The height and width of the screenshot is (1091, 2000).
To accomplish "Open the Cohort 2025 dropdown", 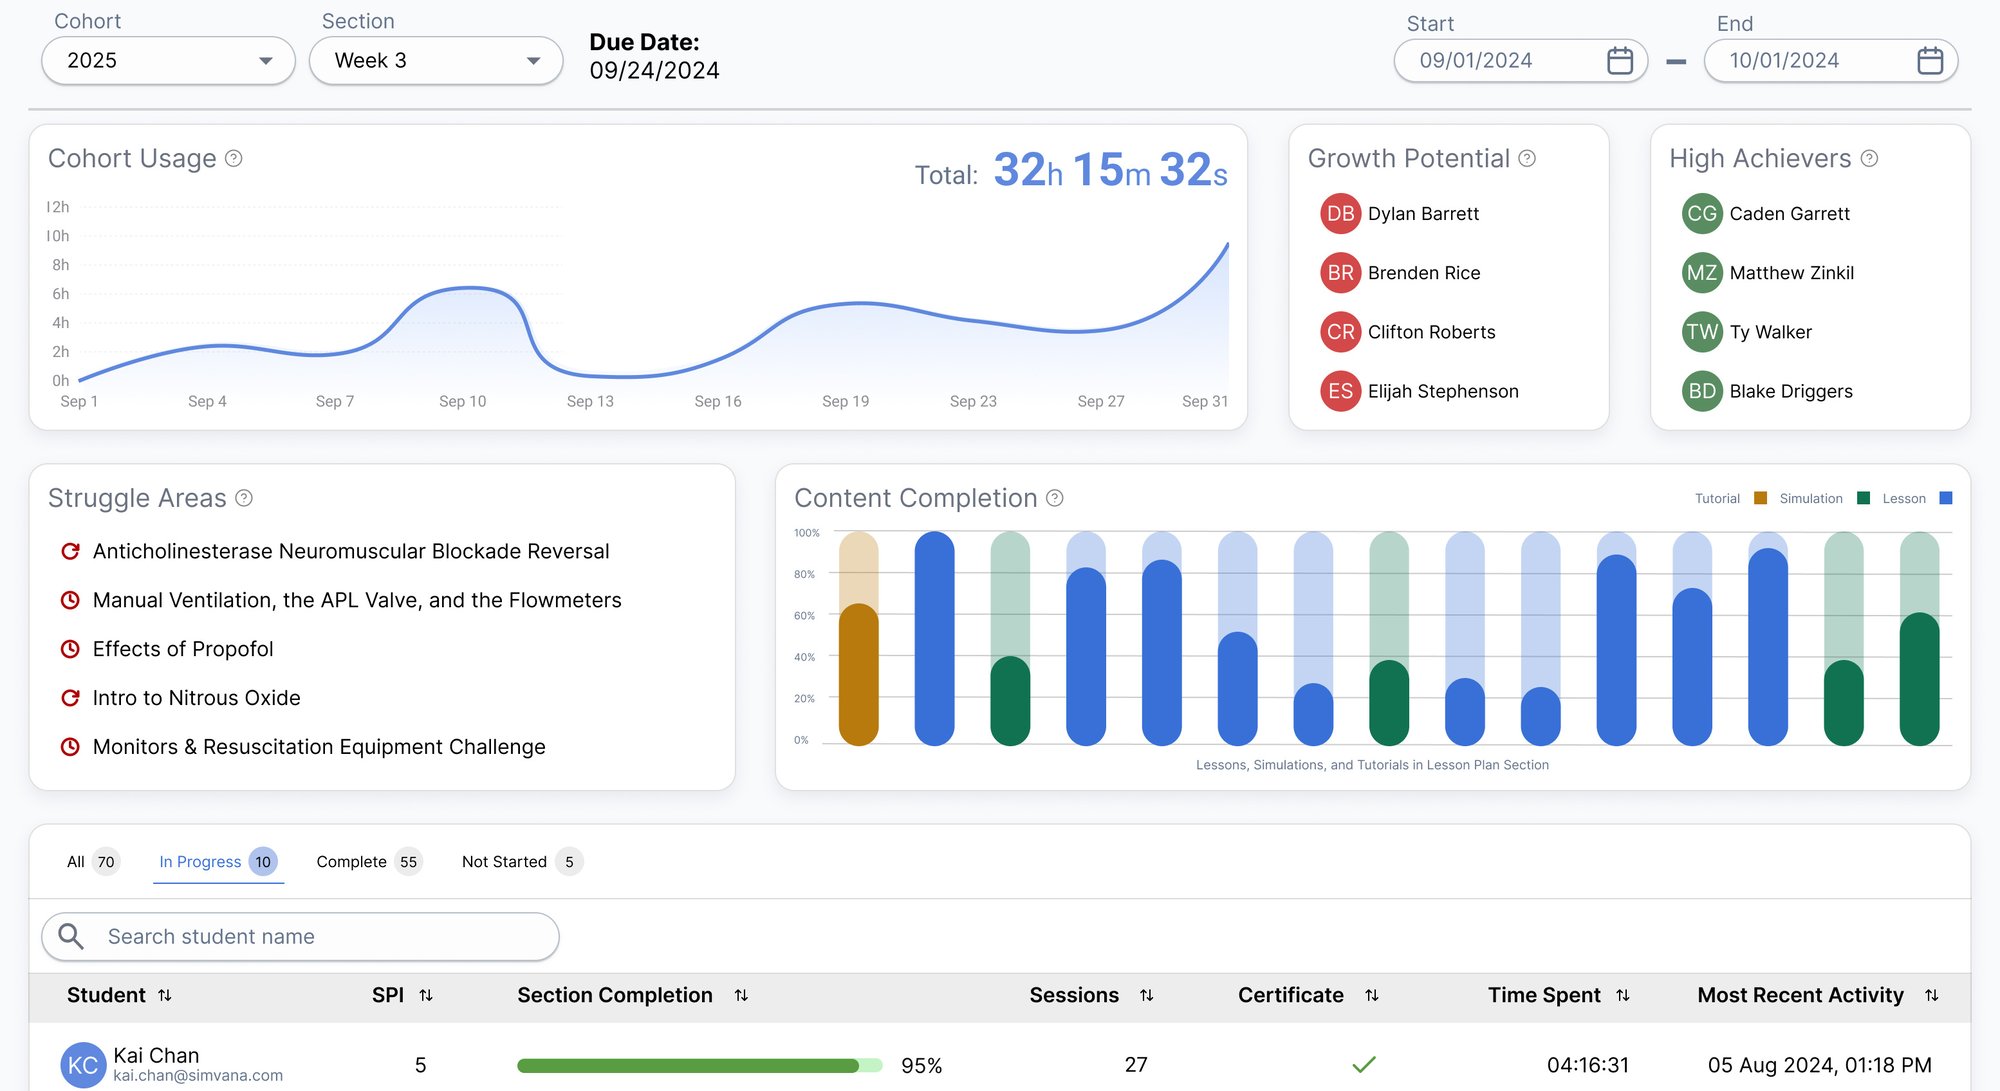I will [x=168, y=61].
